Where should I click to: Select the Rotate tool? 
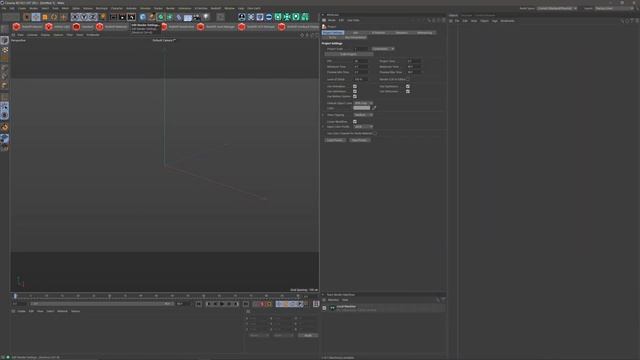[54, 17]
